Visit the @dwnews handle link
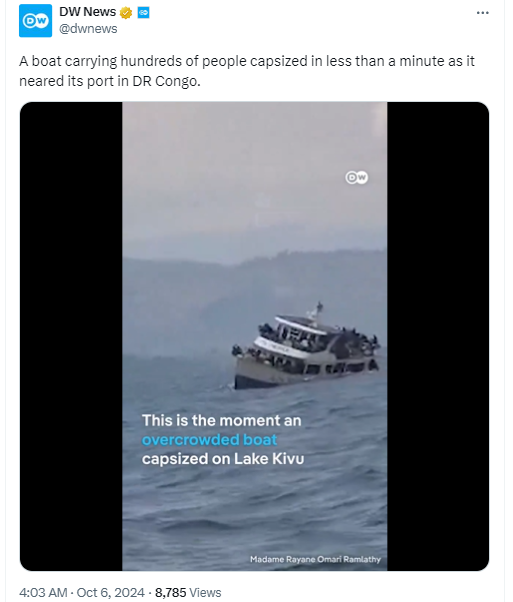This screenshot has height=602, width=513. click(88, 29)
